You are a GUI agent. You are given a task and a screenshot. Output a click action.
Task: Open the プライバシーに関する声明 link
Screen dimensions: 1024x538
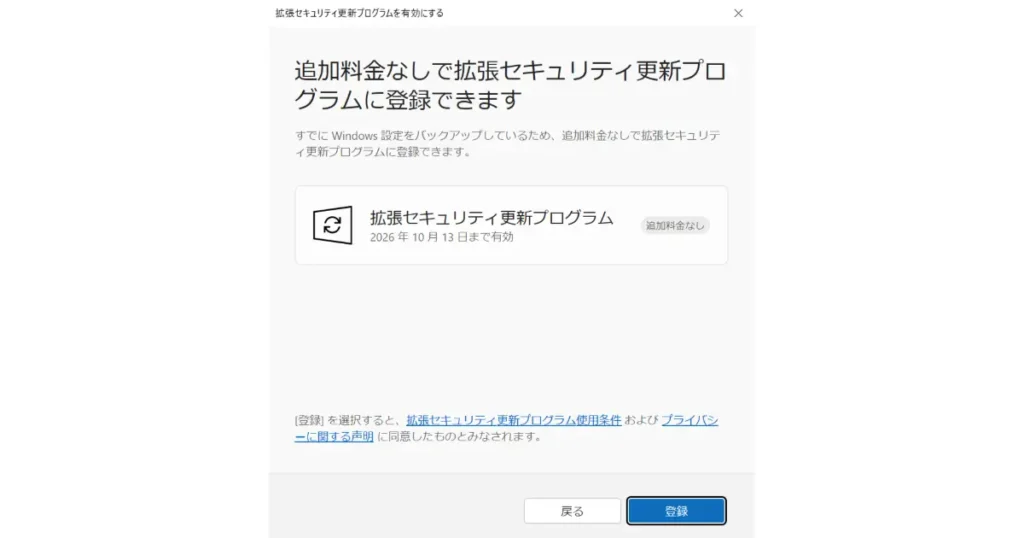[506, 428]
